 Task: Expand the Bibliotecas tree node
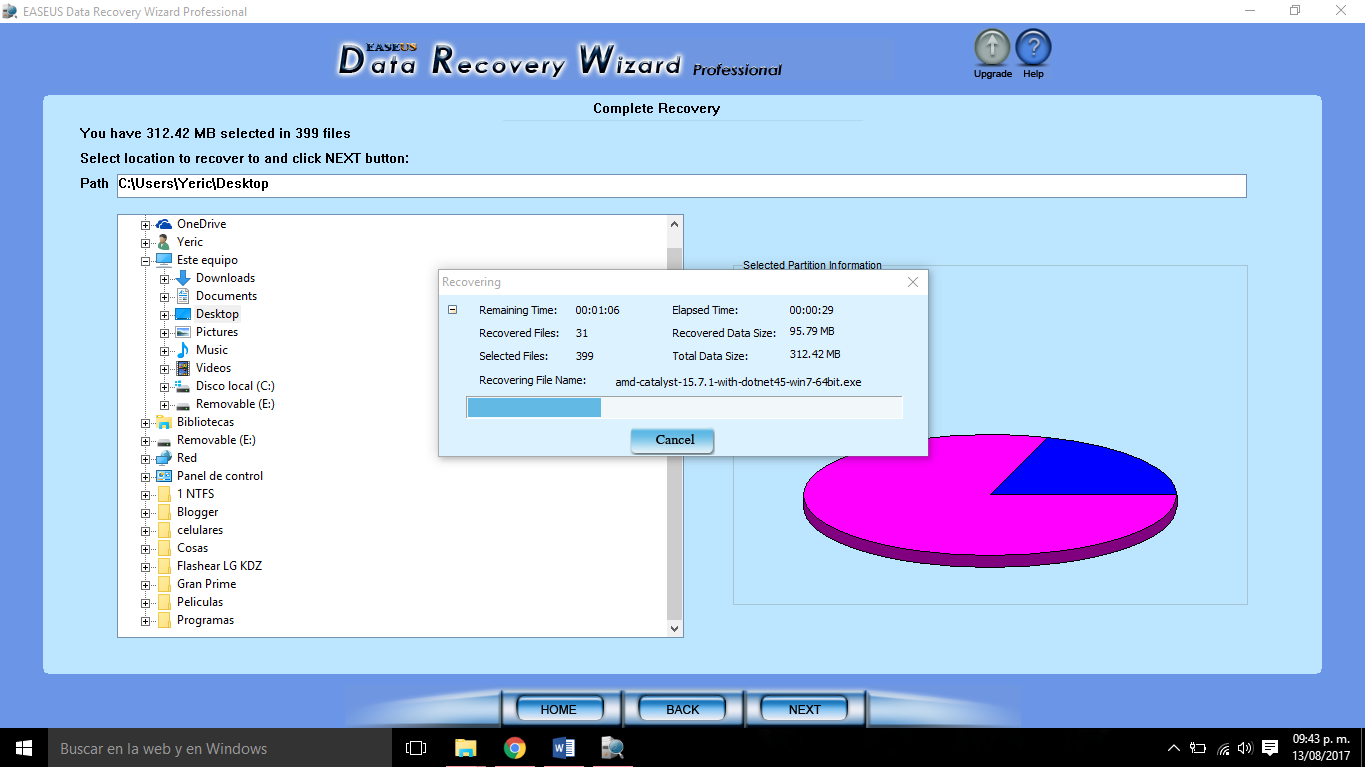tap(146, 422)
